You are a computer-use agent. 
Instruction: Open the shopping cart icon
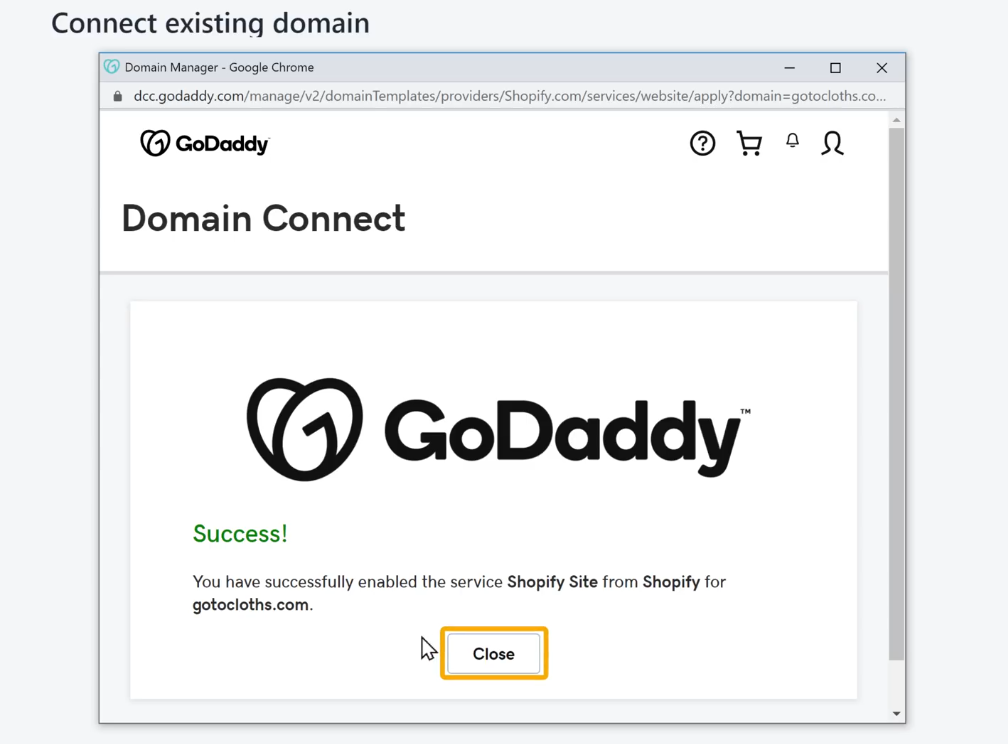coord(749,143)
